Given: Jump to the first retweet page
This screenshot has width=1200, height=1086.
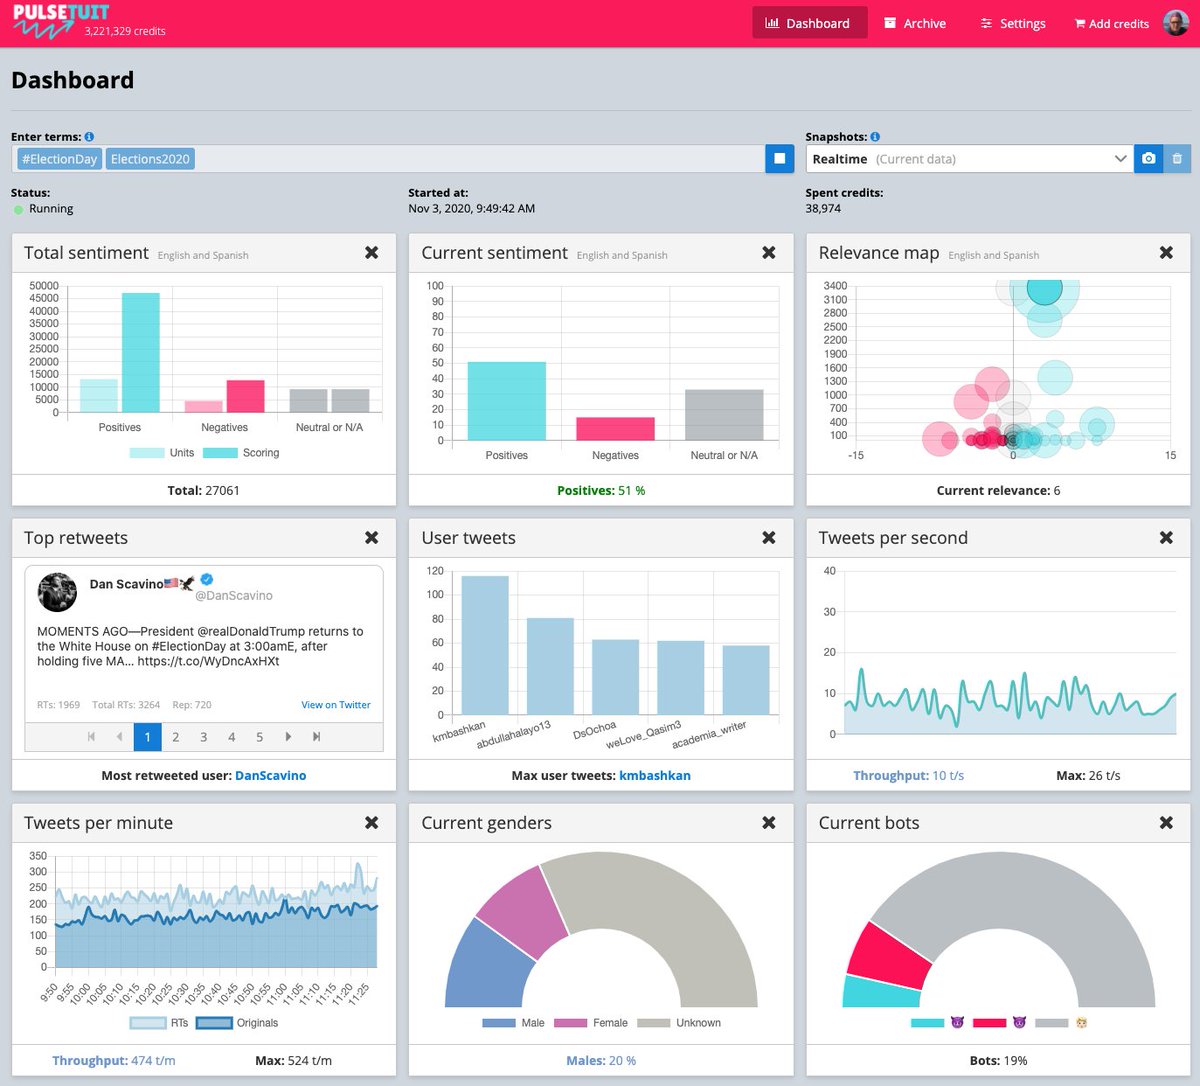Looking at the screenshot, I should [x=91, y=737].
